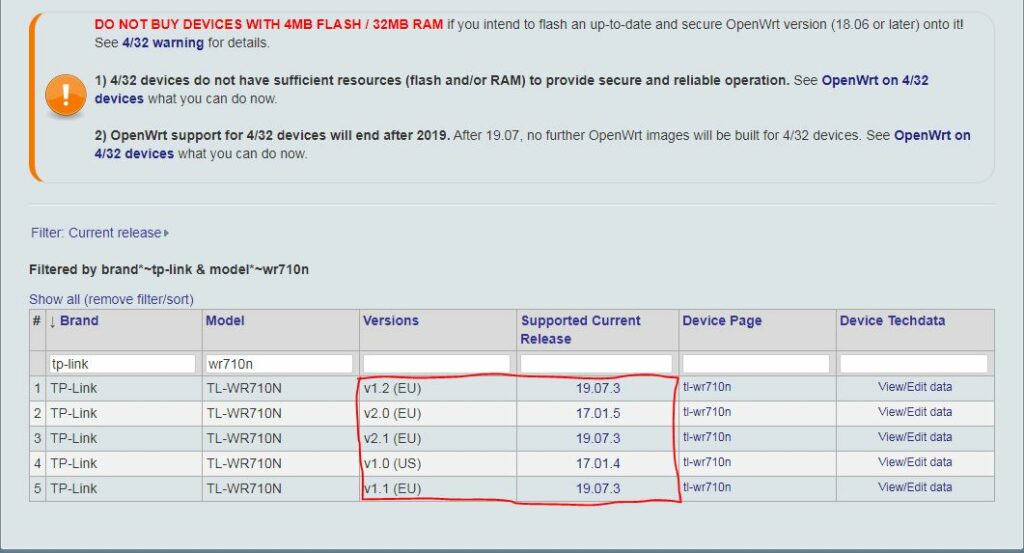This screenshot has width=1024, height=553.
Task: Focus the Device Techdata filter field
Action: pyautogui.click(x=914, y=364)
